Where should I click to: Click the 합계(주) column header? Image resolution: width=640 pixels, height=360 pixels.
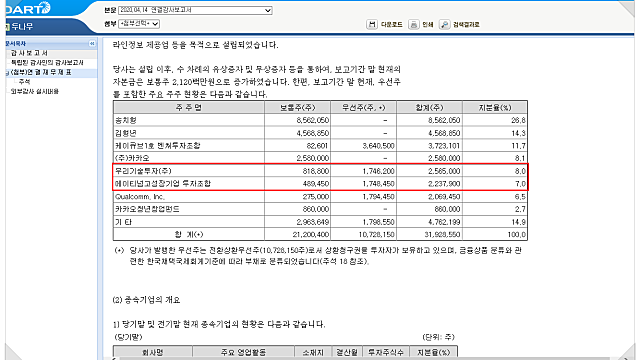click(x=429, y=107)
